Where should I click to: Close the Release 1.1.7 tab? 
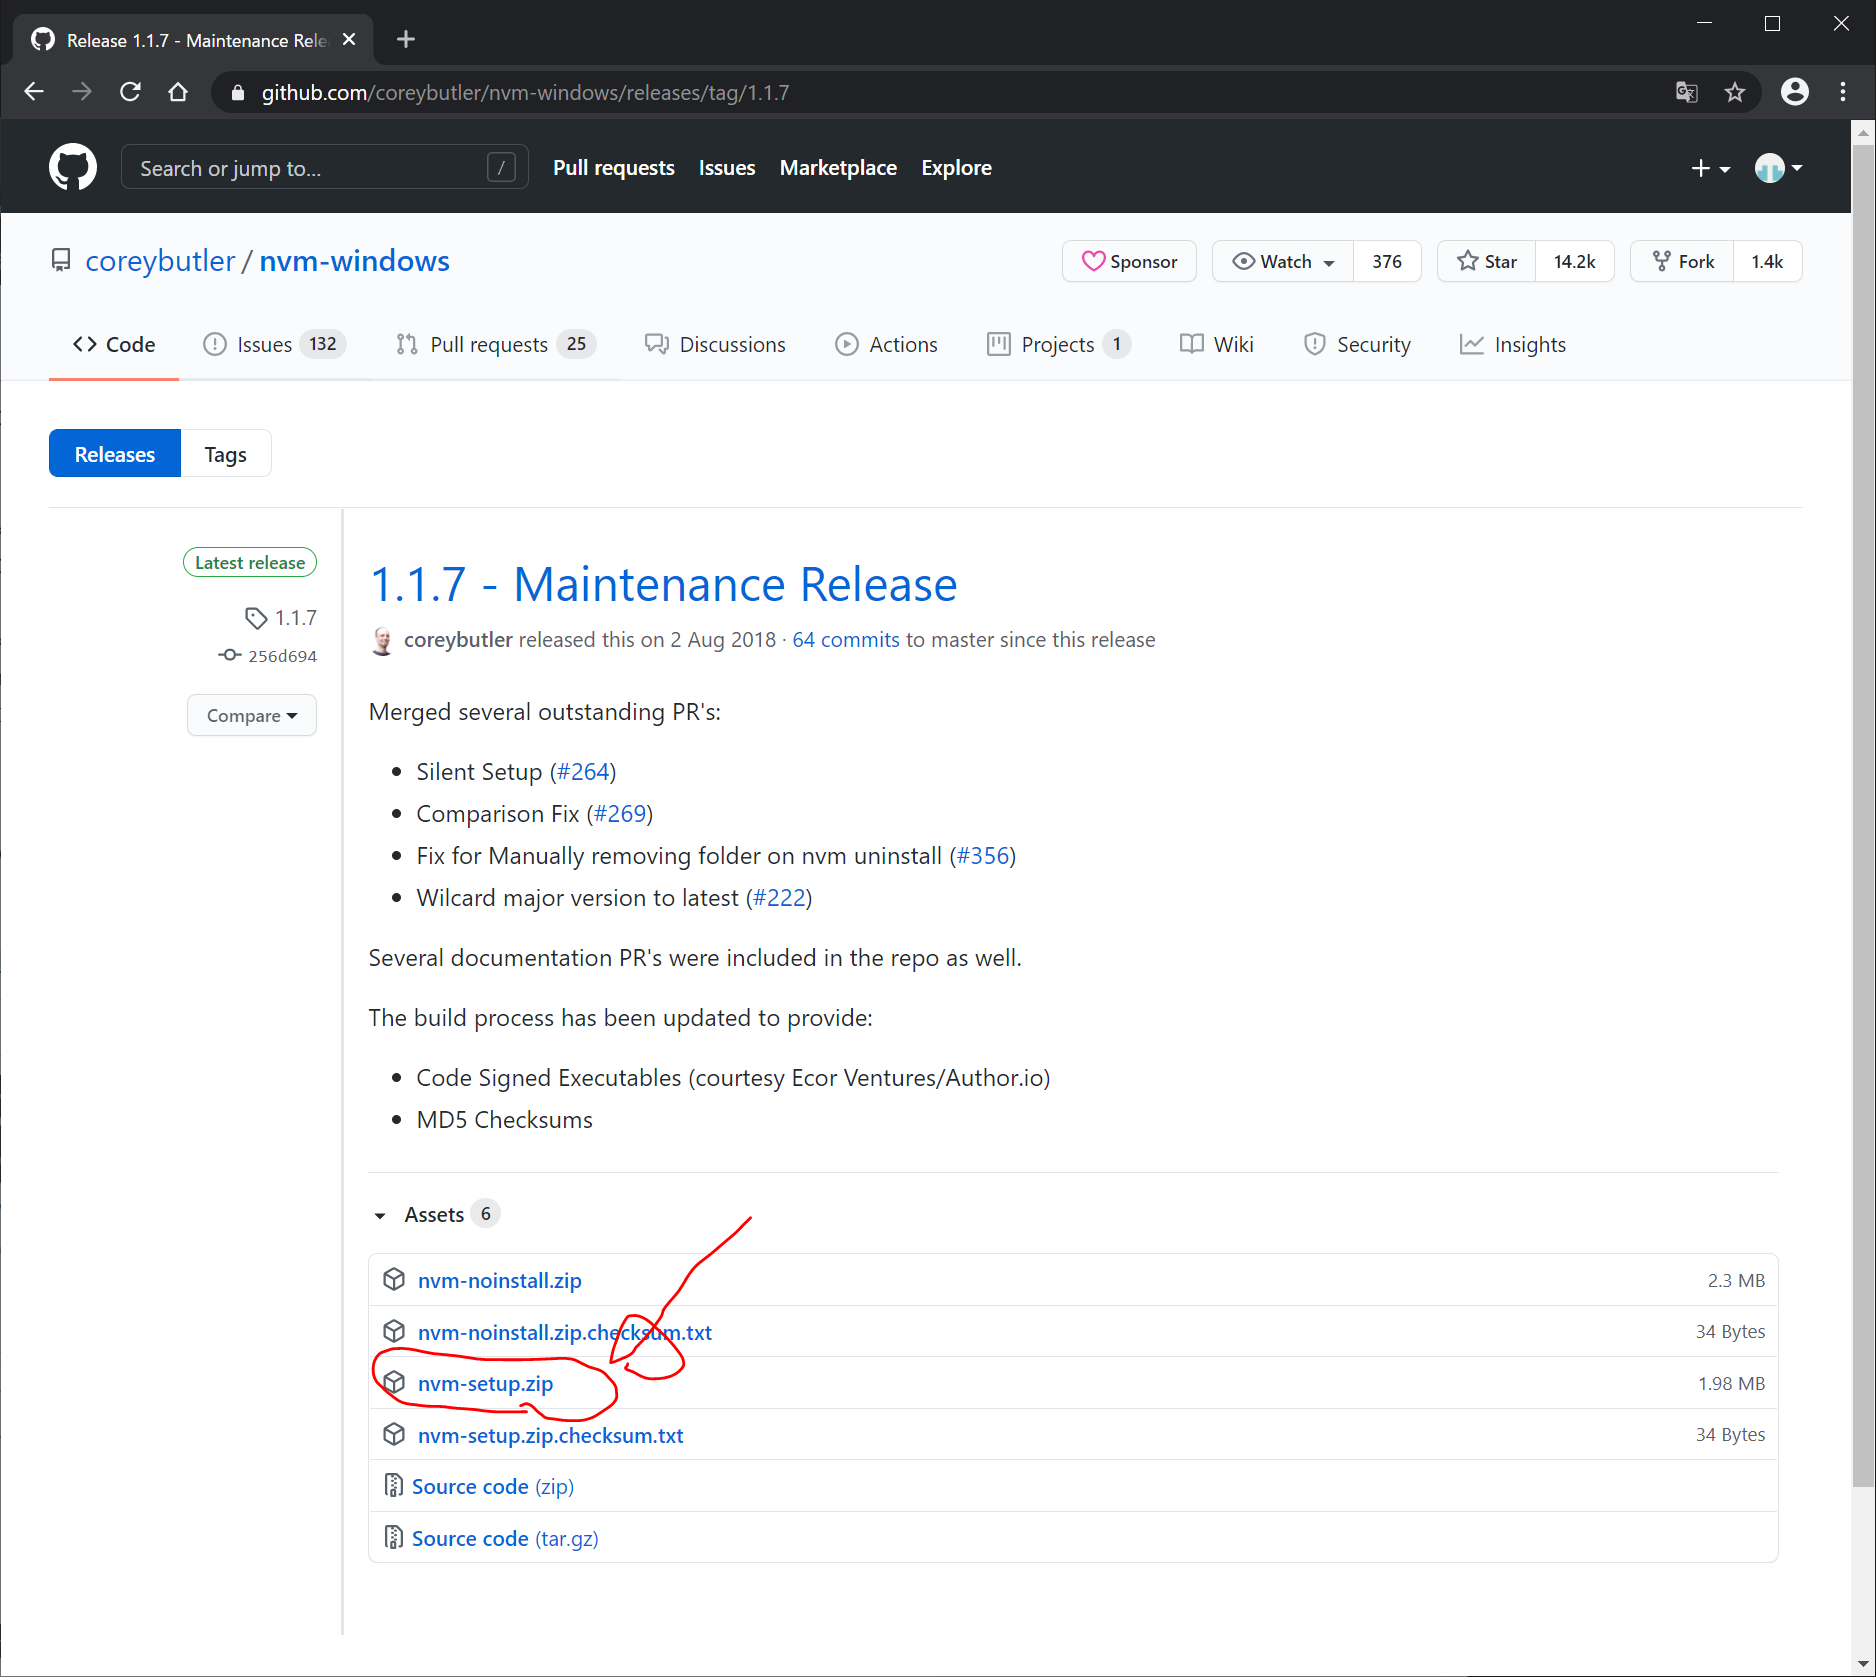pos(349,39)
